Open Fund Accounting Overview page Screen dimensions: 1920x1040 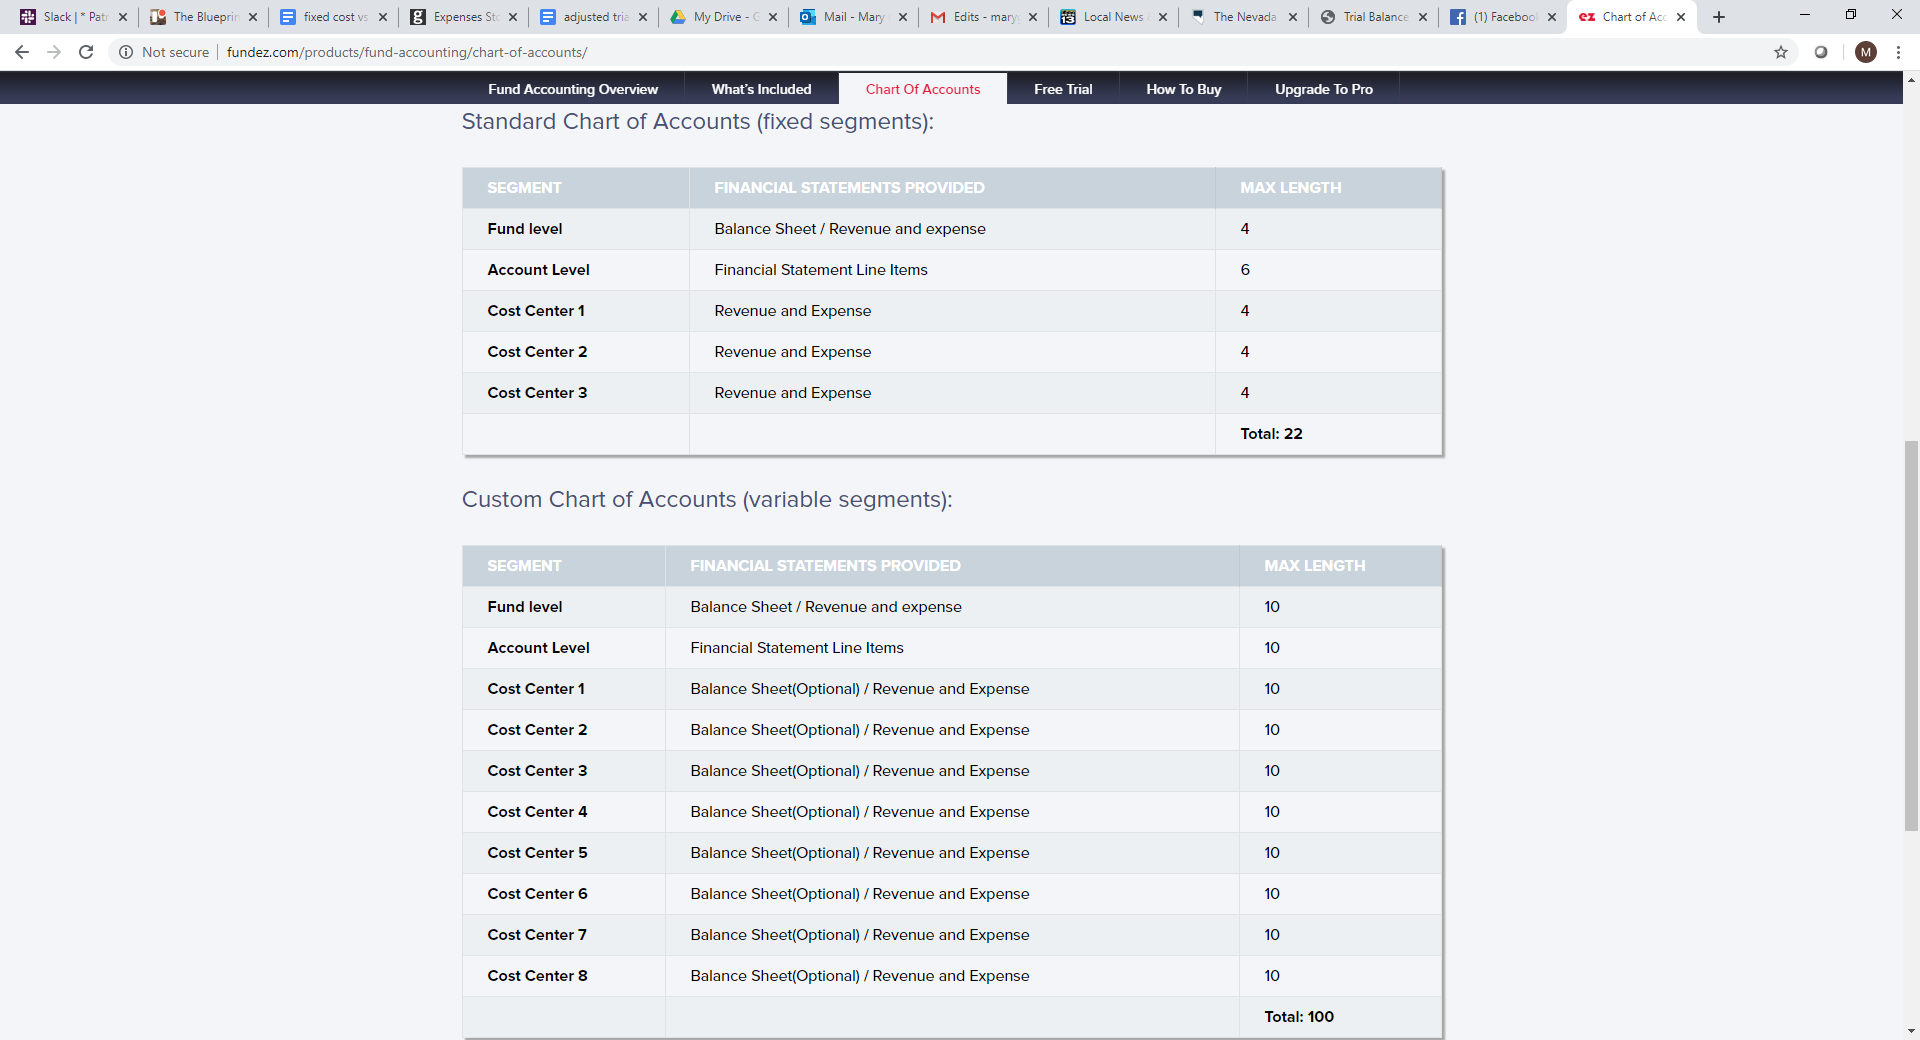(x=572, y=89)
